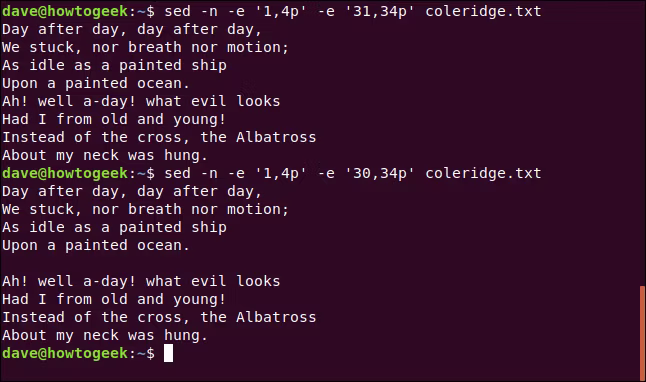This screenshot has width=646, height=382.
Task: Click the first sed command with '31,34p'
Action: (x=353, y=12)
